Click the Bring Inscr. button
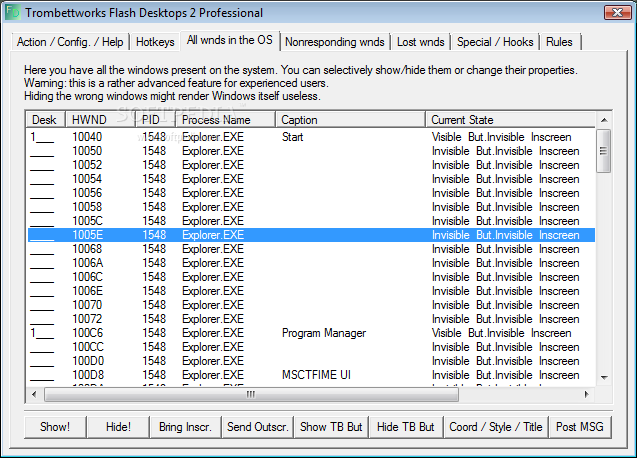 point(185,427)
